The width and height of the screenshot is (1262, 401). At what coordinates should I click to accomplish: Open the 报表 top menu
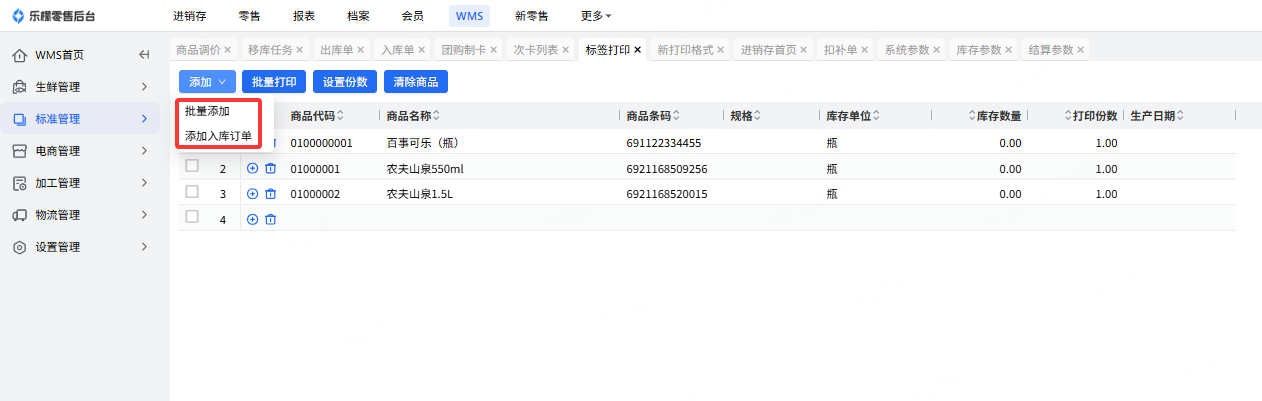[x=304, y=16]
